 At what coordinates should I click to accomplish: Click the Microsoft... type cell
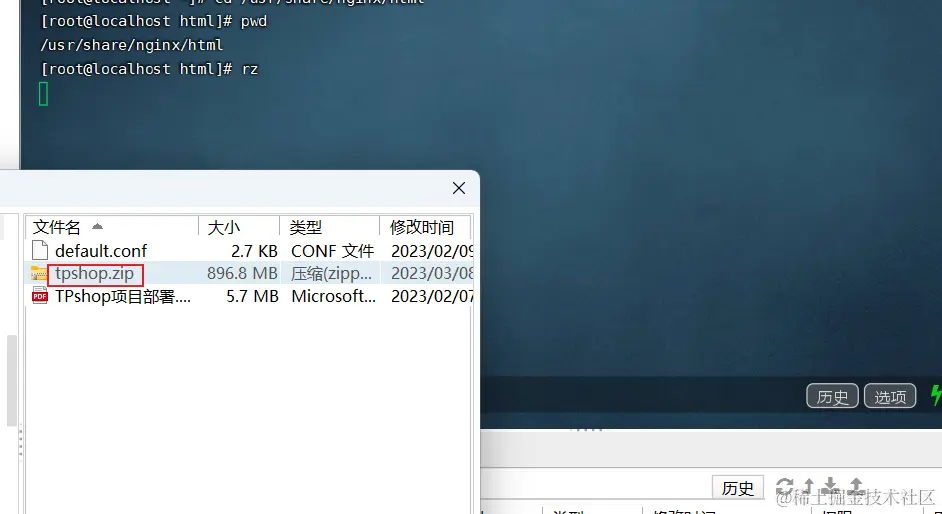(333, 297)
